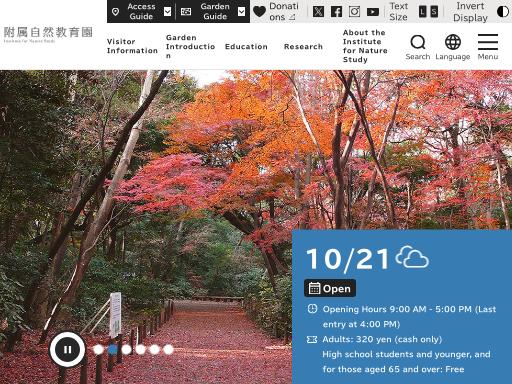Open the X (Twitter) social icon

[318, 12]
